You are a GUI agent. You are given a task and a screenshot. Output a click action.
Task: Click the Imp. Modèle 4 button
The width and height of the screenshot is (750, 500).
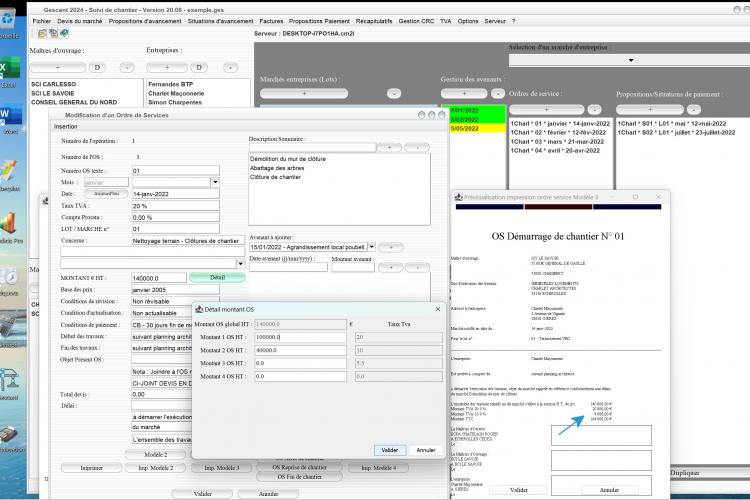pyautogui.click(x=378, y=467)
